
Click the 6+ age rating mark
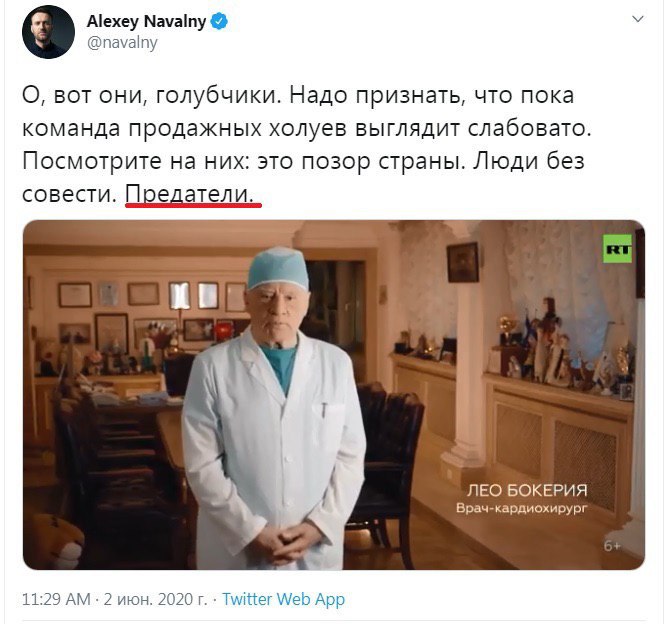pyautogui.click(x=612, y=546)
